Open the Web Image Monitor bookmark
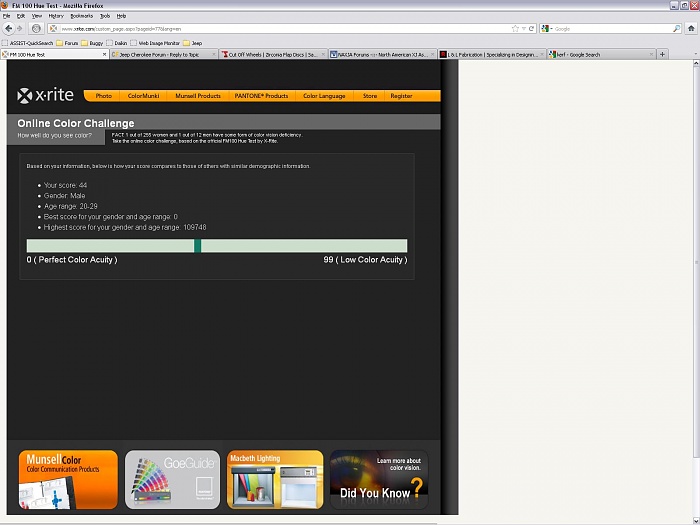700x525 pixels. point(155,43)
